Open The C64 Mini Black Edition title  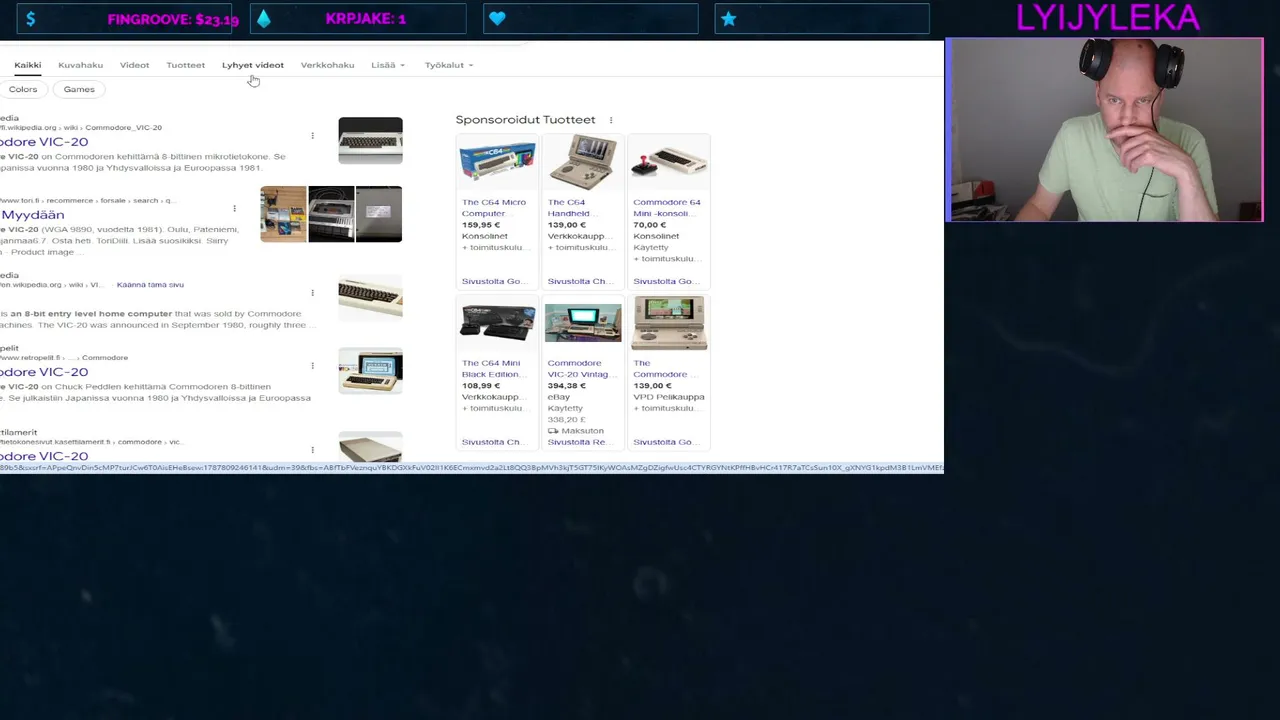(493, 369)
